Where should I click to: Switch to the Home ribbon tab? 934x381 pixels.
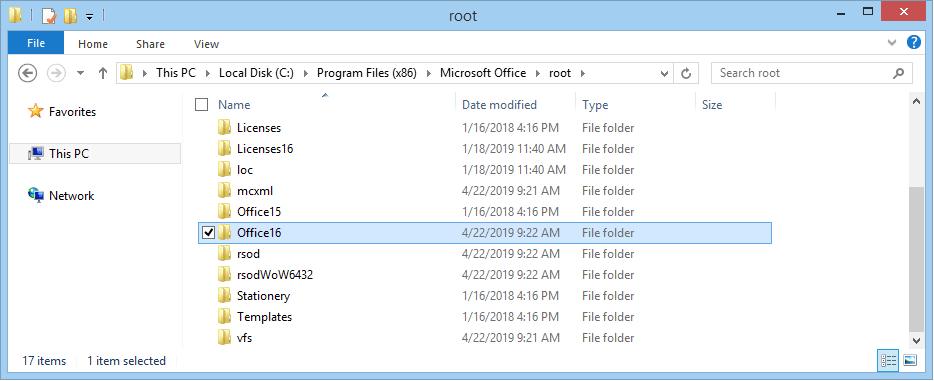93,44
